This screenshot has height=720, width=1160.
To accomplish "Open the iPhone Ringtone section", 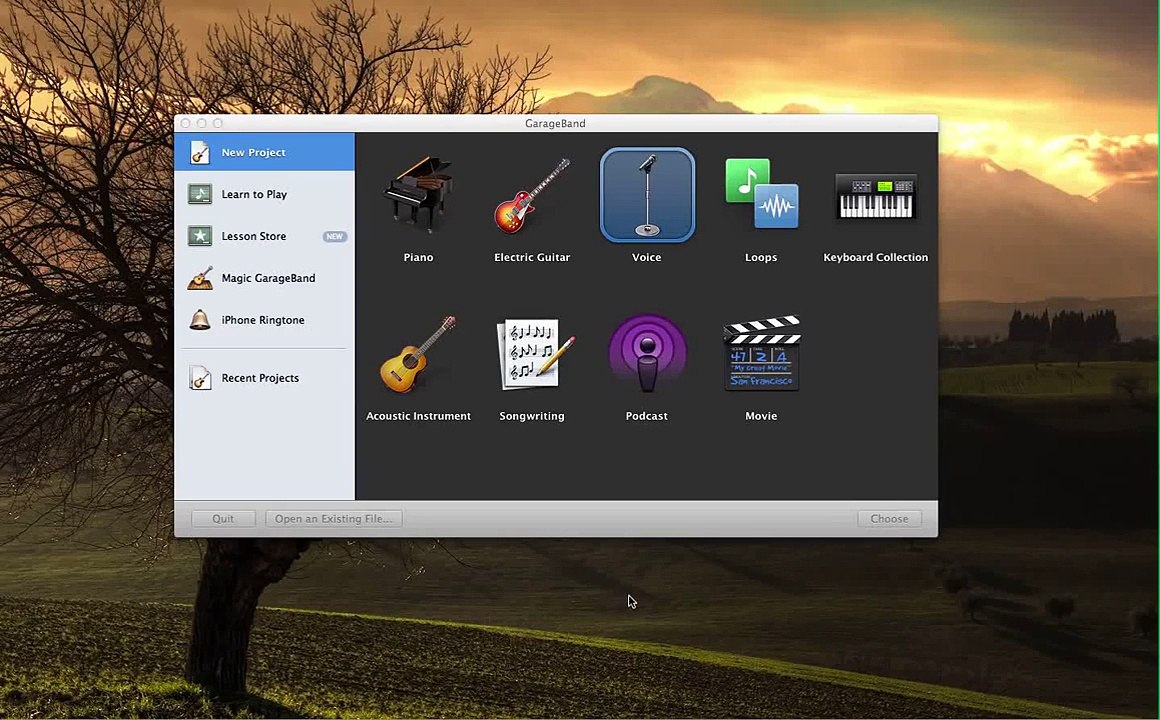I will [265, 320].
